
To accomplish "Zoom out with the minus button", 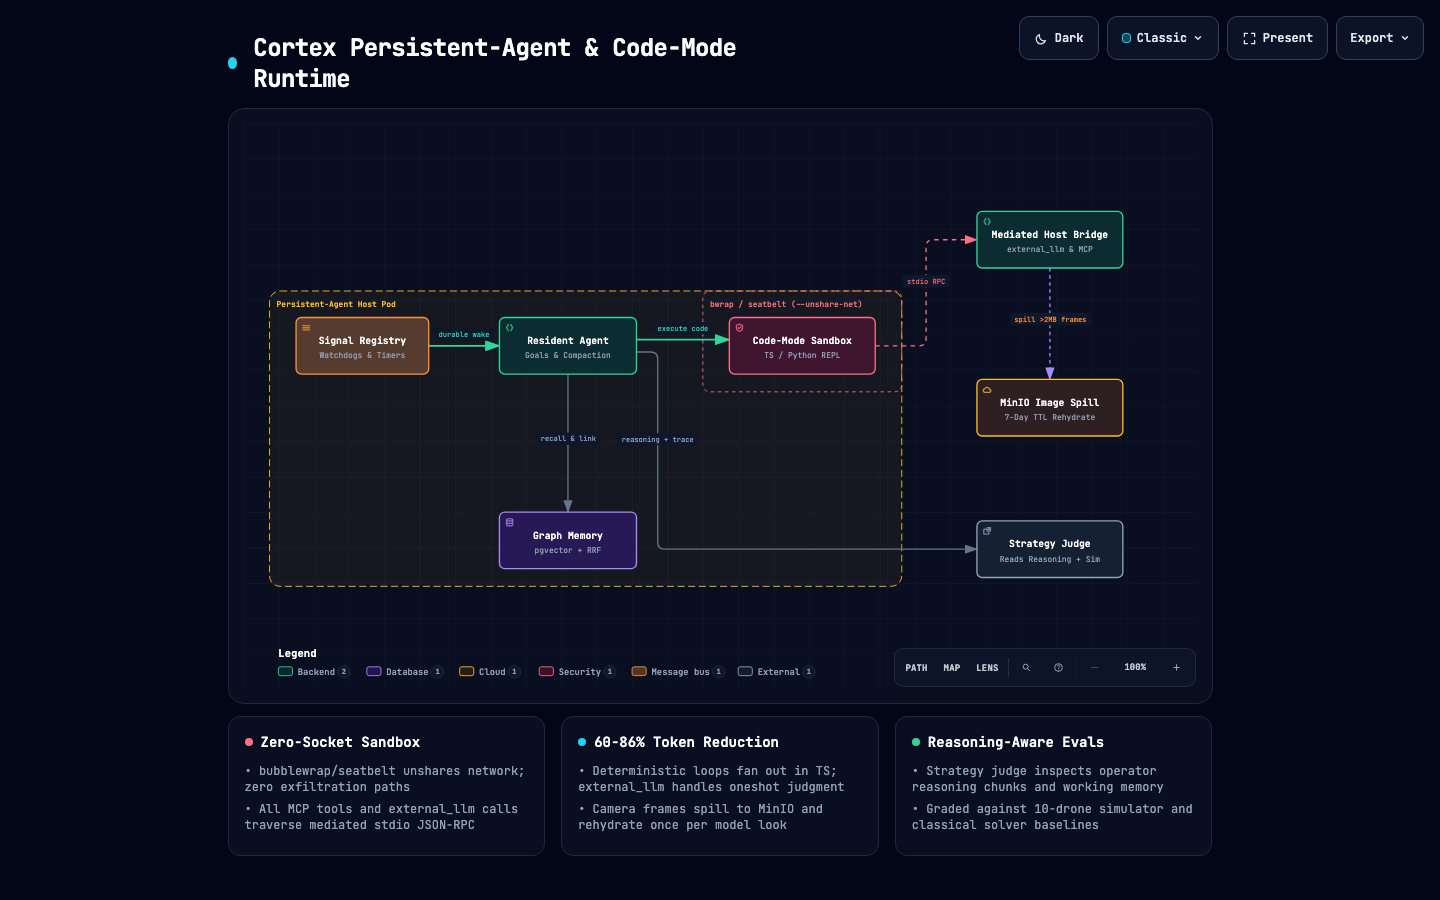I will coord(1094,668).
